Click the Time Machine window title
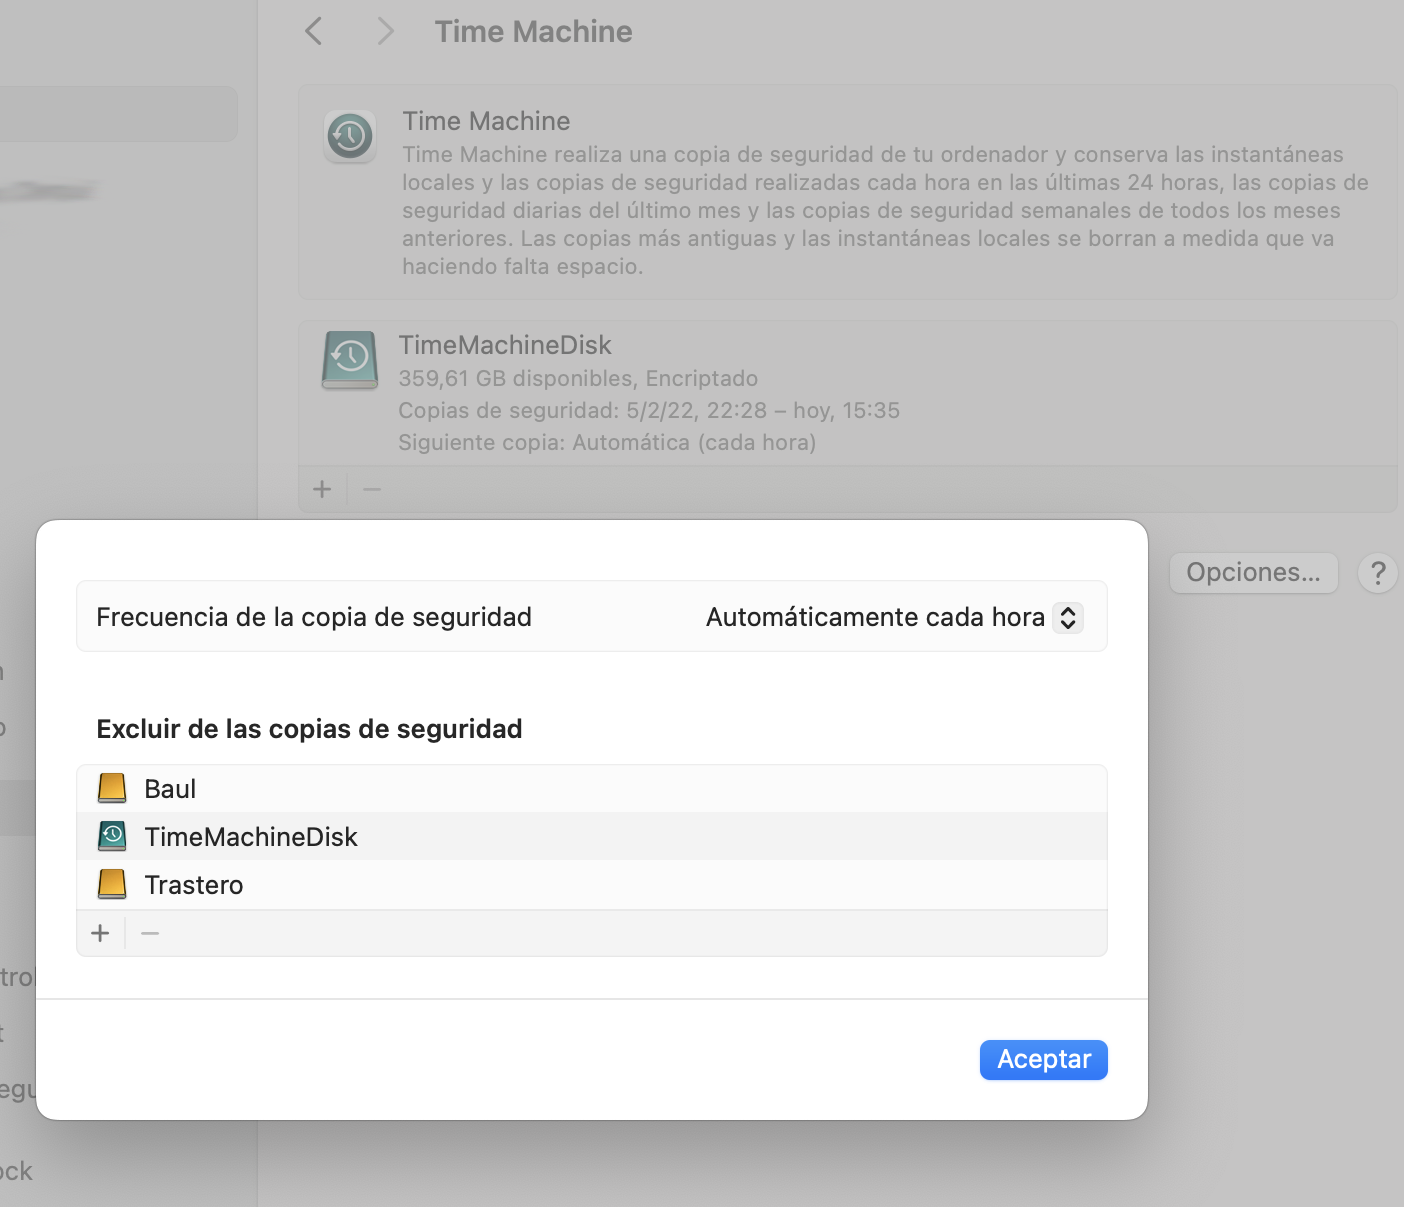1404x1207 pixels. click(x=533, y=31)
